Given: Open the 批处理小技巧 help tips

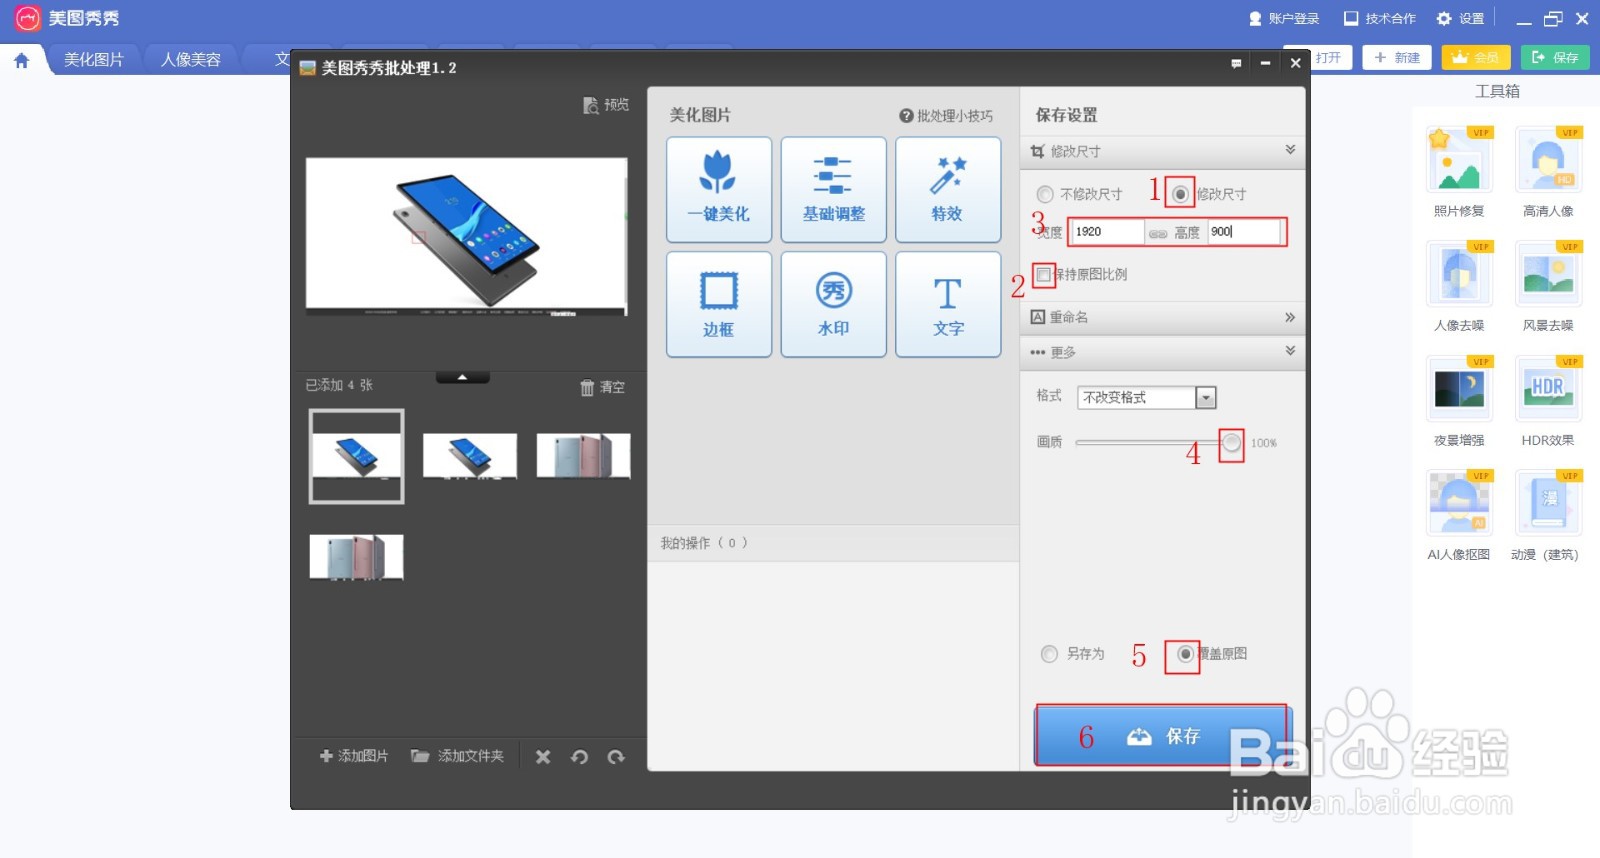Looking at the screenshot, I should pos(946,116).
